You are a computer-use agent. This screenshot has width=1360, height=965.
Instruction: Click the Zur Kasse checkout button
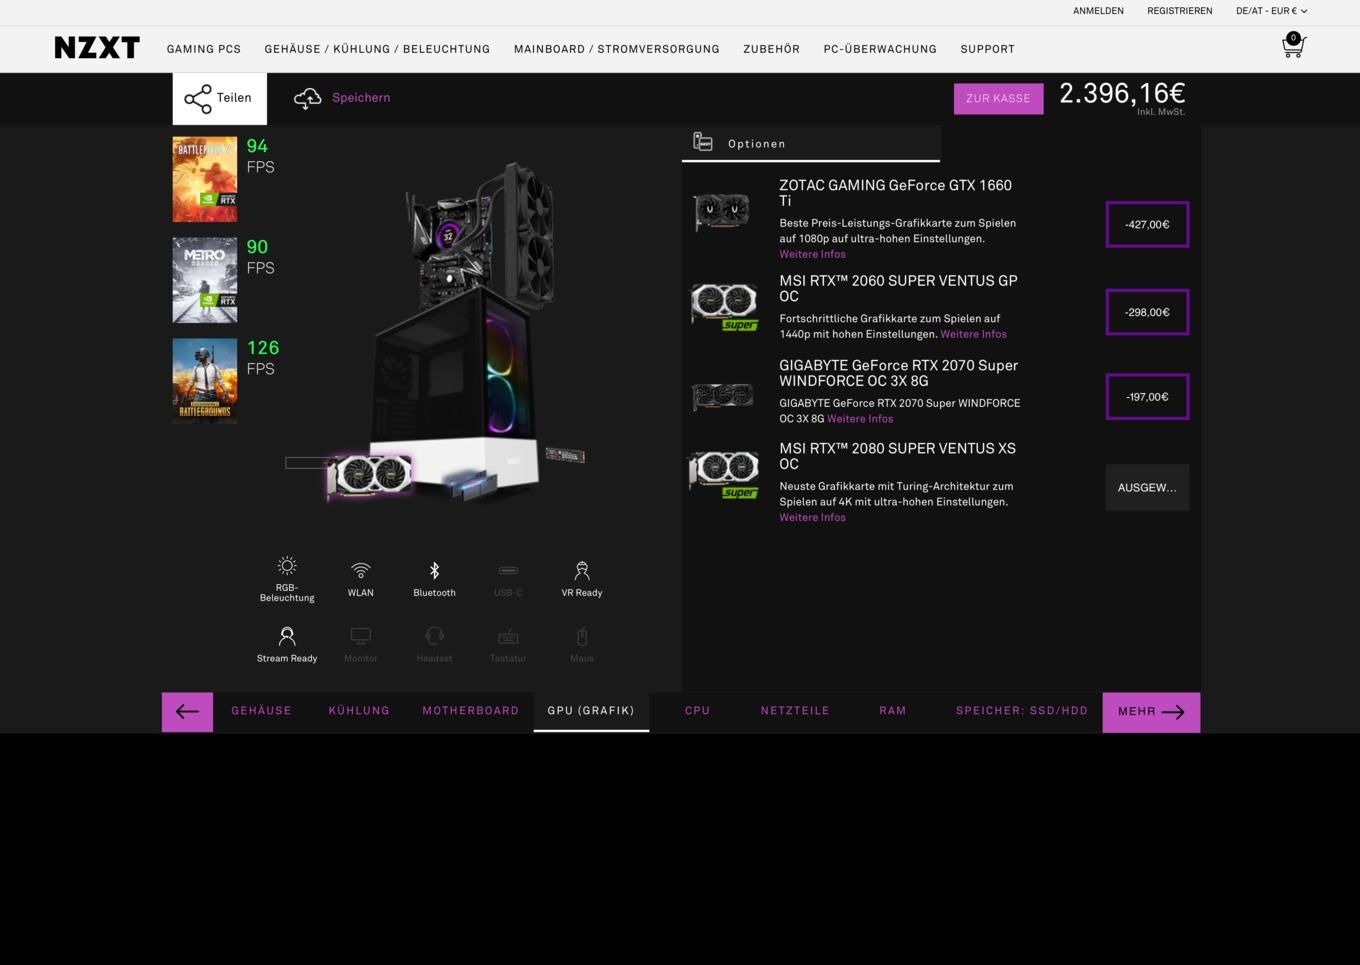(998, 99)
